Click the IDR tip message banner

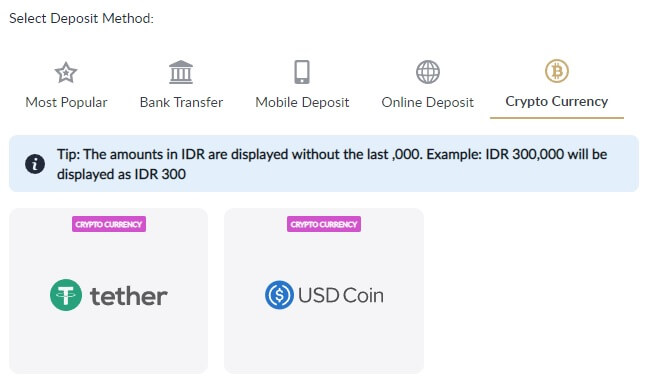point(324,164)
